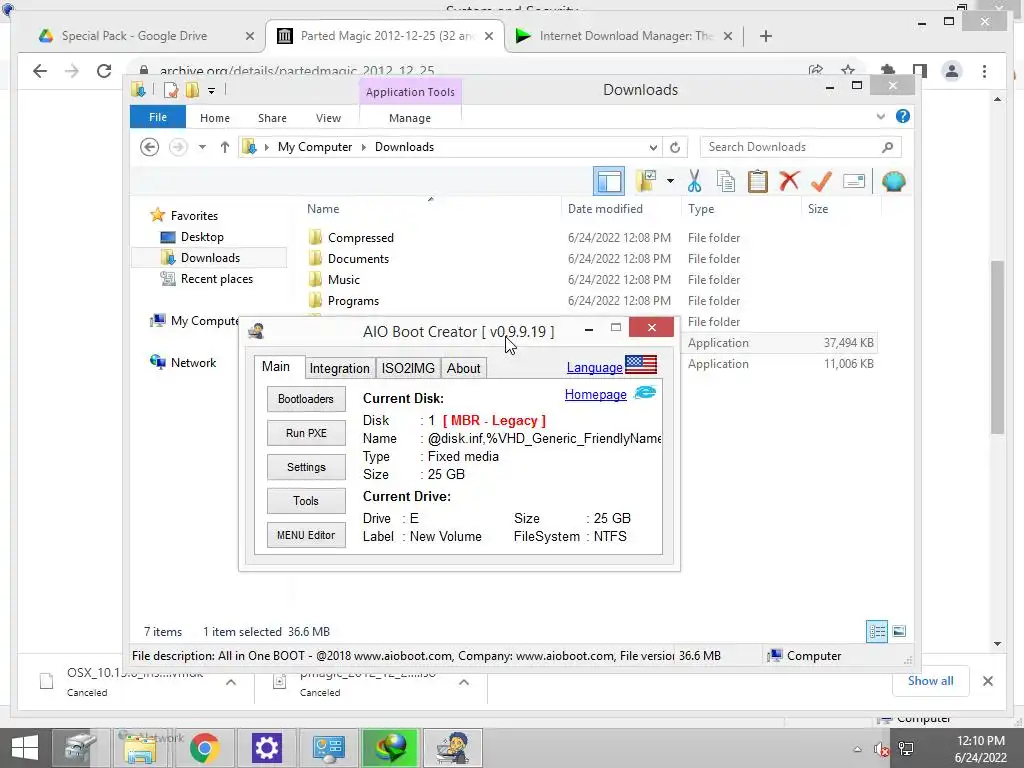Open the Windows Start button
Screen dimensions: 1024x768
tap(24, 748)
